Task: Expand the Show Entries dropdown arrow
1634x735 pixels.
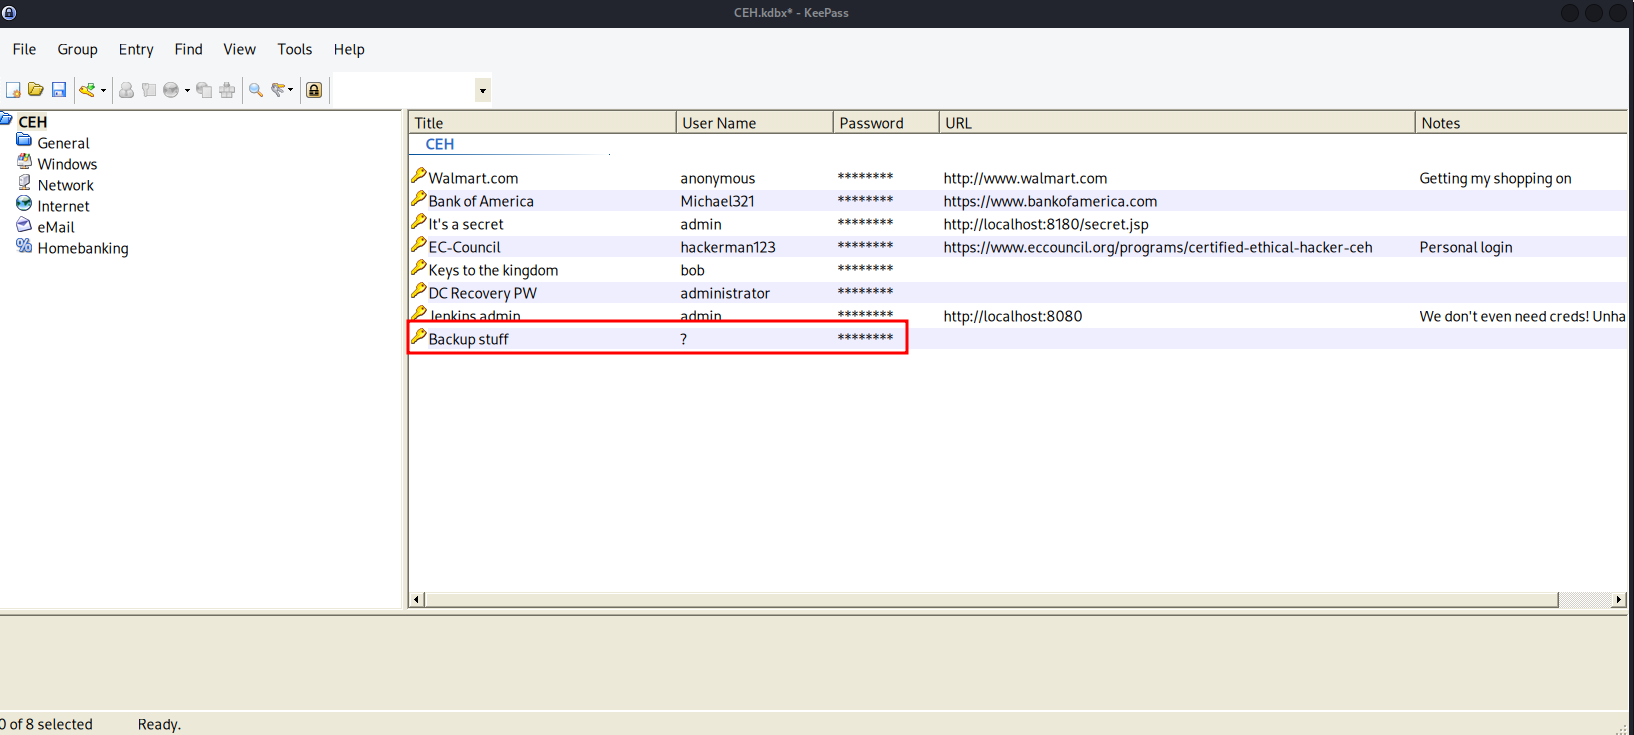Action: point(291,90)
